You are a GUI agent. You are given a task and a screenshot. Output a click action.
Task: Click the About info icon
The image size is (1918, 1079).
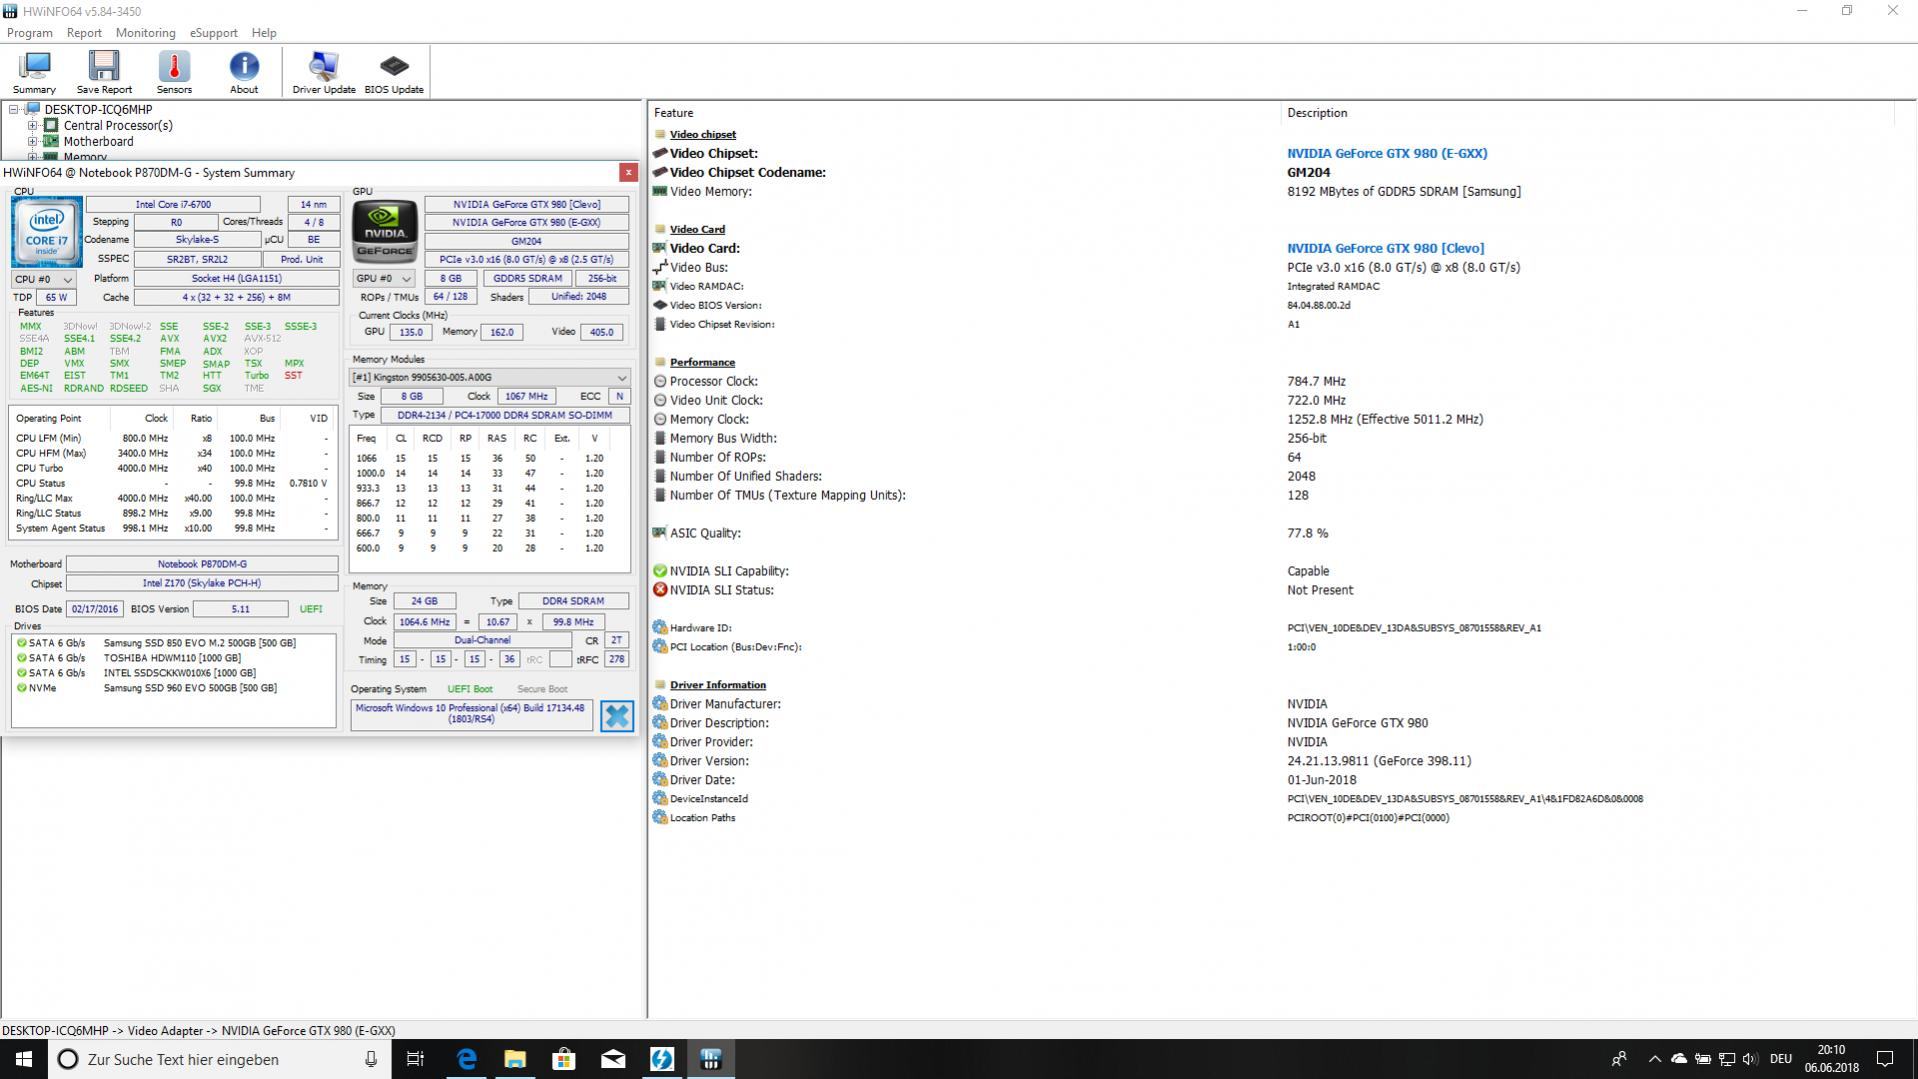pyautogui.click(x=244, y=72)
